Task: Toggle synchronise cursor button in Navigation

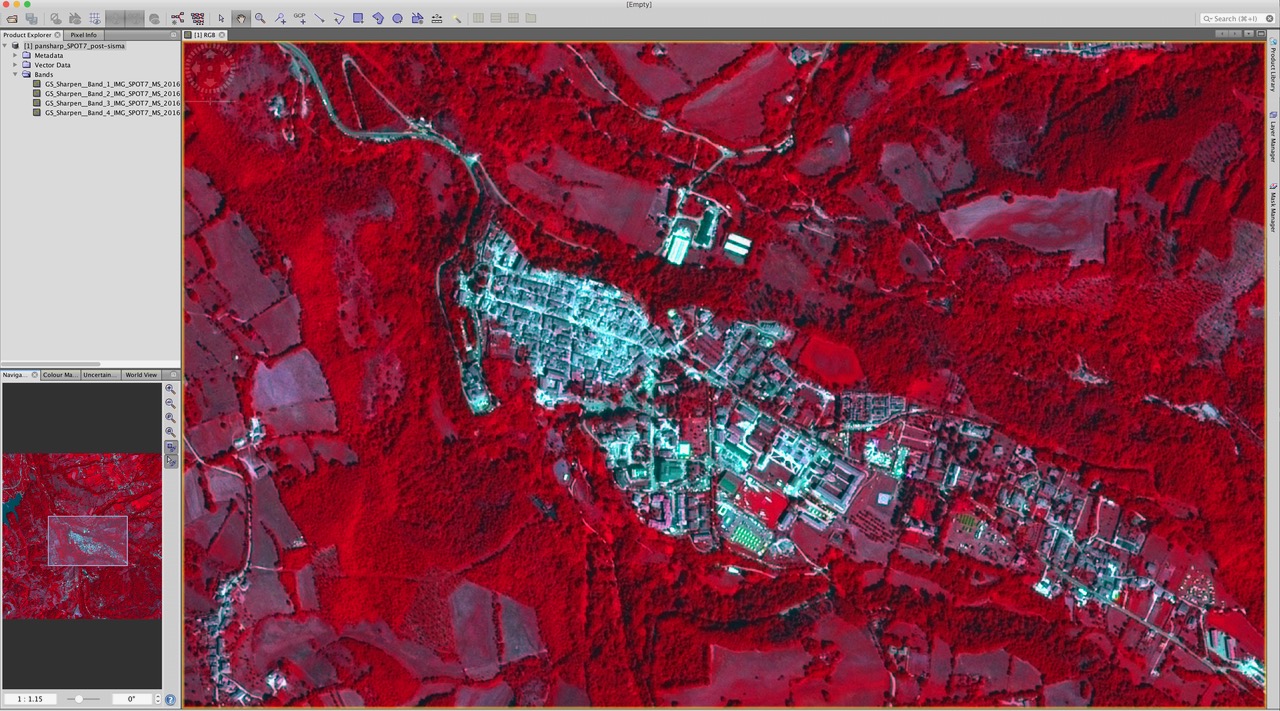Action: (x=170, y=461)
